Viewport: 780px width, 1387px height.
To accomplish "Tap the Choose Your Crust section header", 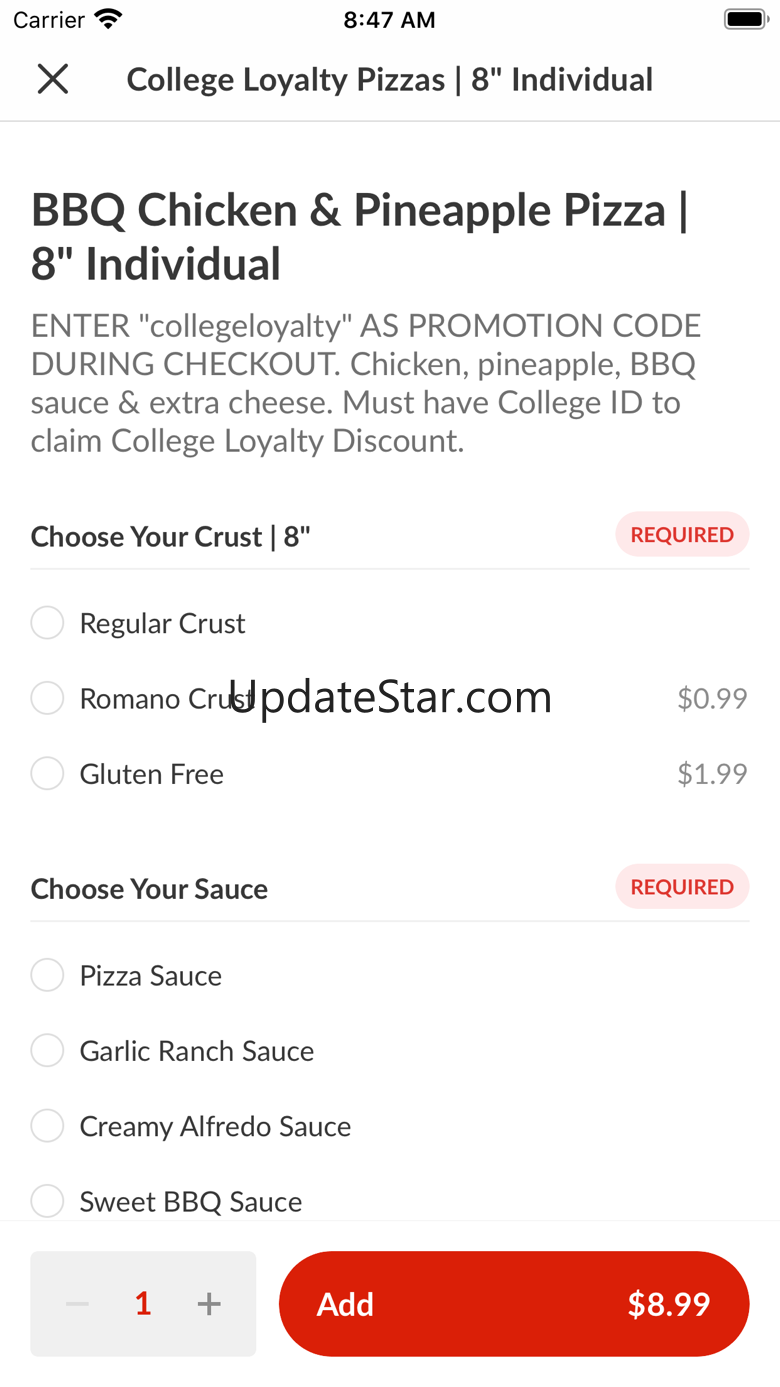I will pos(171,537).
